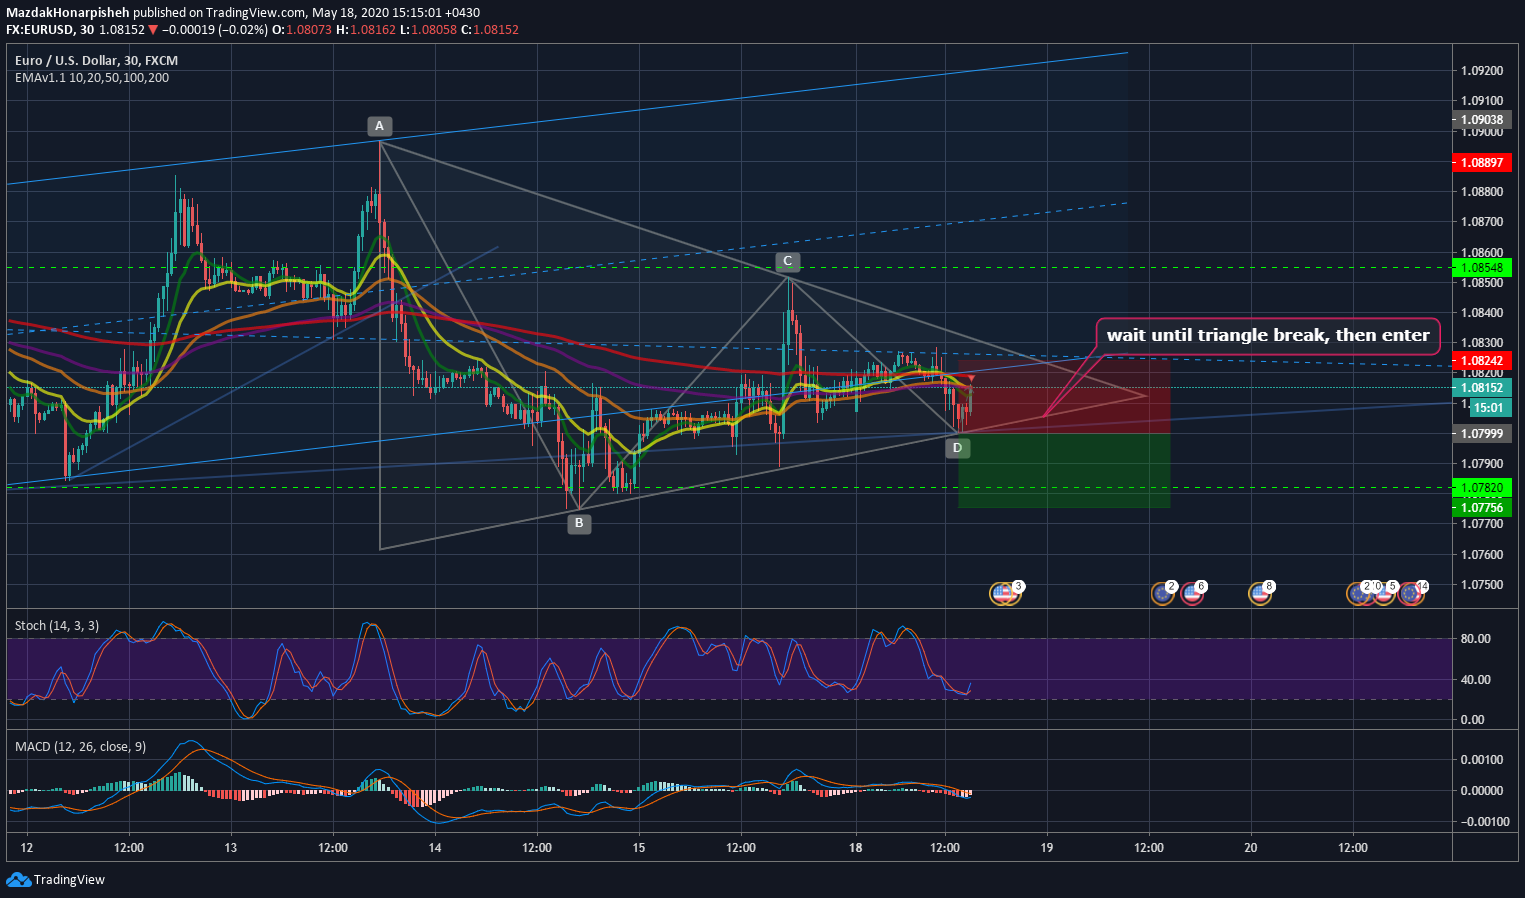Click the red stop-loss zone of short position
The image size is (1525, 898).
click(1064, 397)
